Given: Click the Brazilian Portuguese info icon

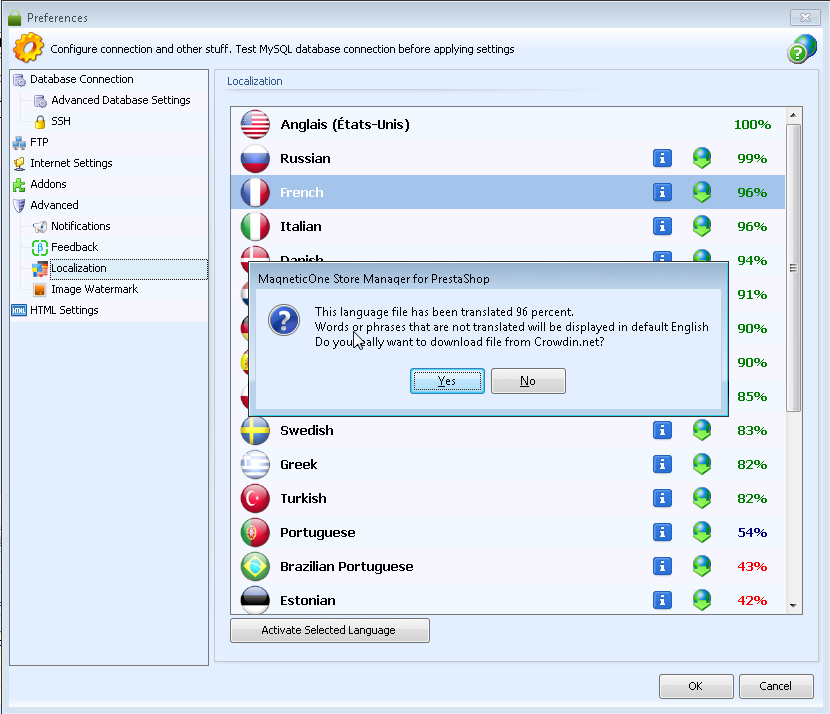Looking at the screenshot, I should pyautogui.click(x=662, y=566).
